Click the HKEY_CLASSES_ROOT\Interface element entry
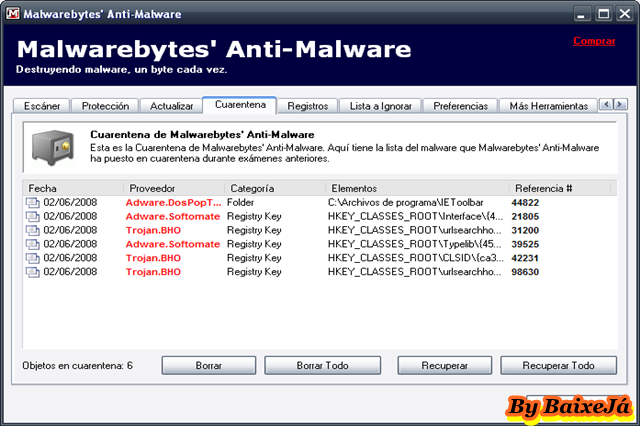 click(x=416, y=216)
